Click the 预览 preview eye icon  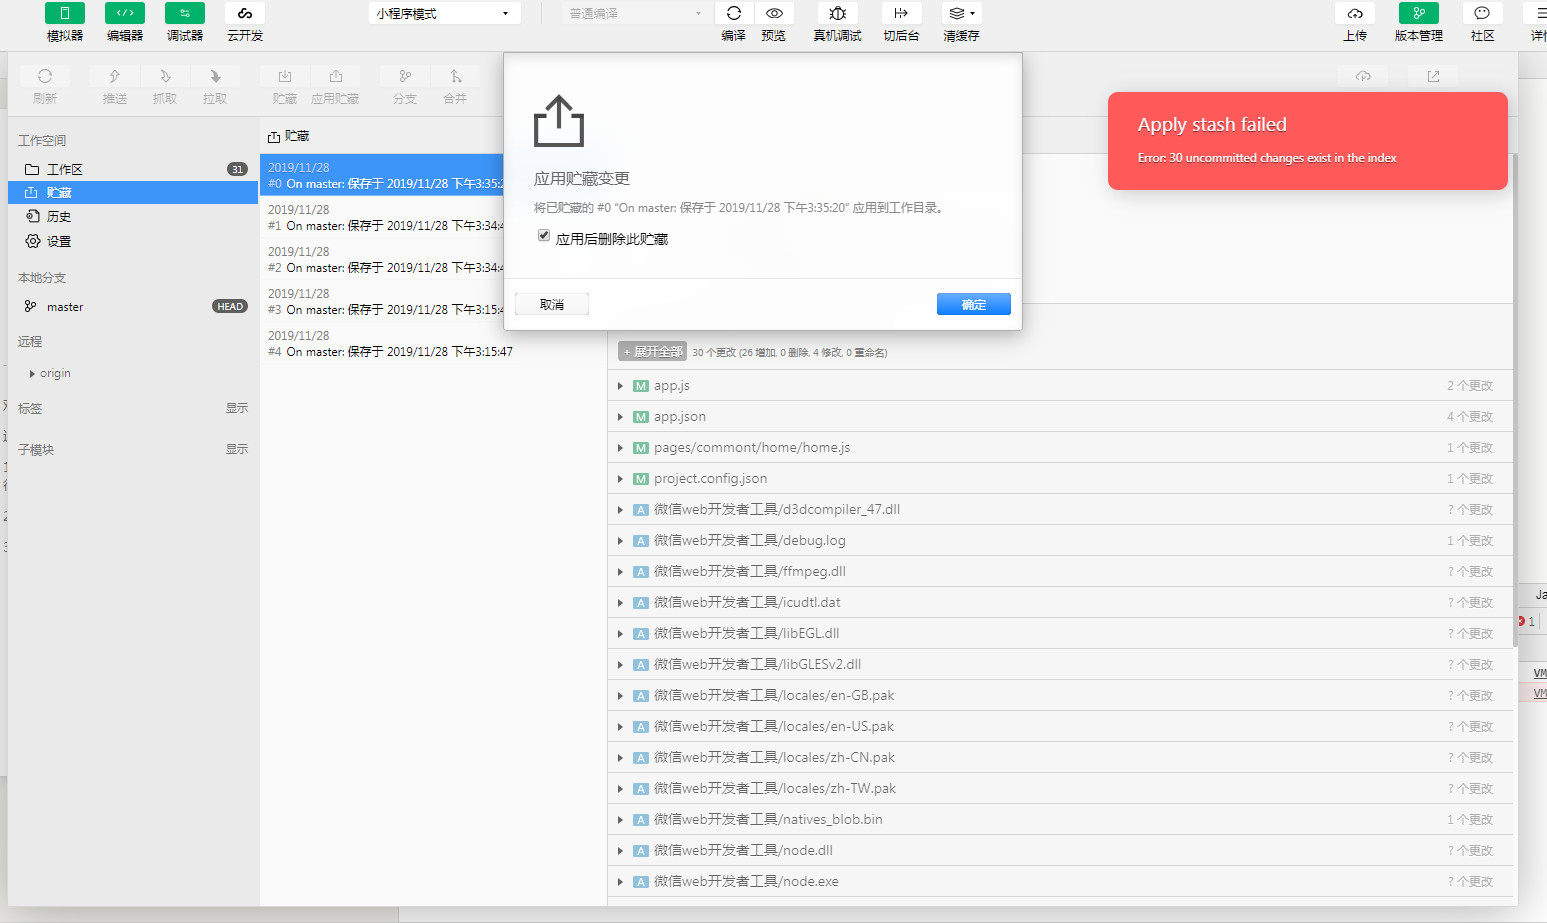(x=774, y=13)
